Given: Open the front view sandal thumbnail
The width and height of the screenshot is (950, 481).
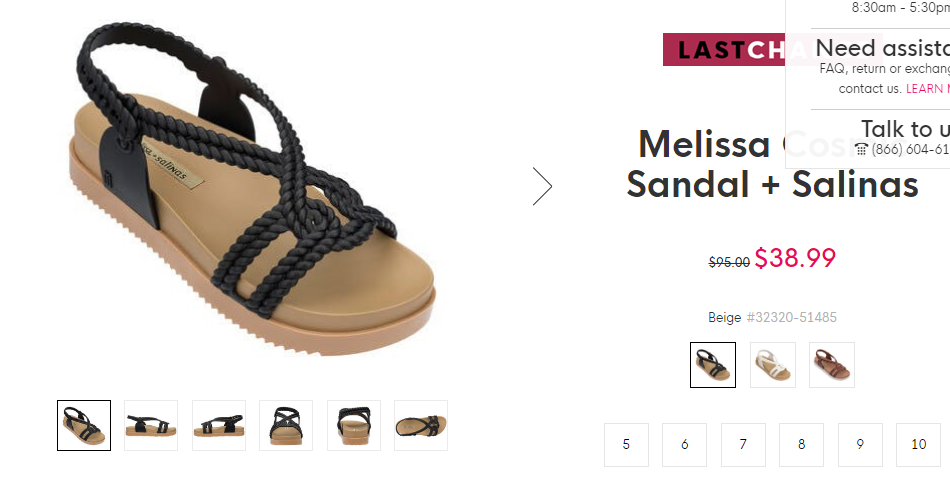Looking at the screenshot, I should (286, 425).
